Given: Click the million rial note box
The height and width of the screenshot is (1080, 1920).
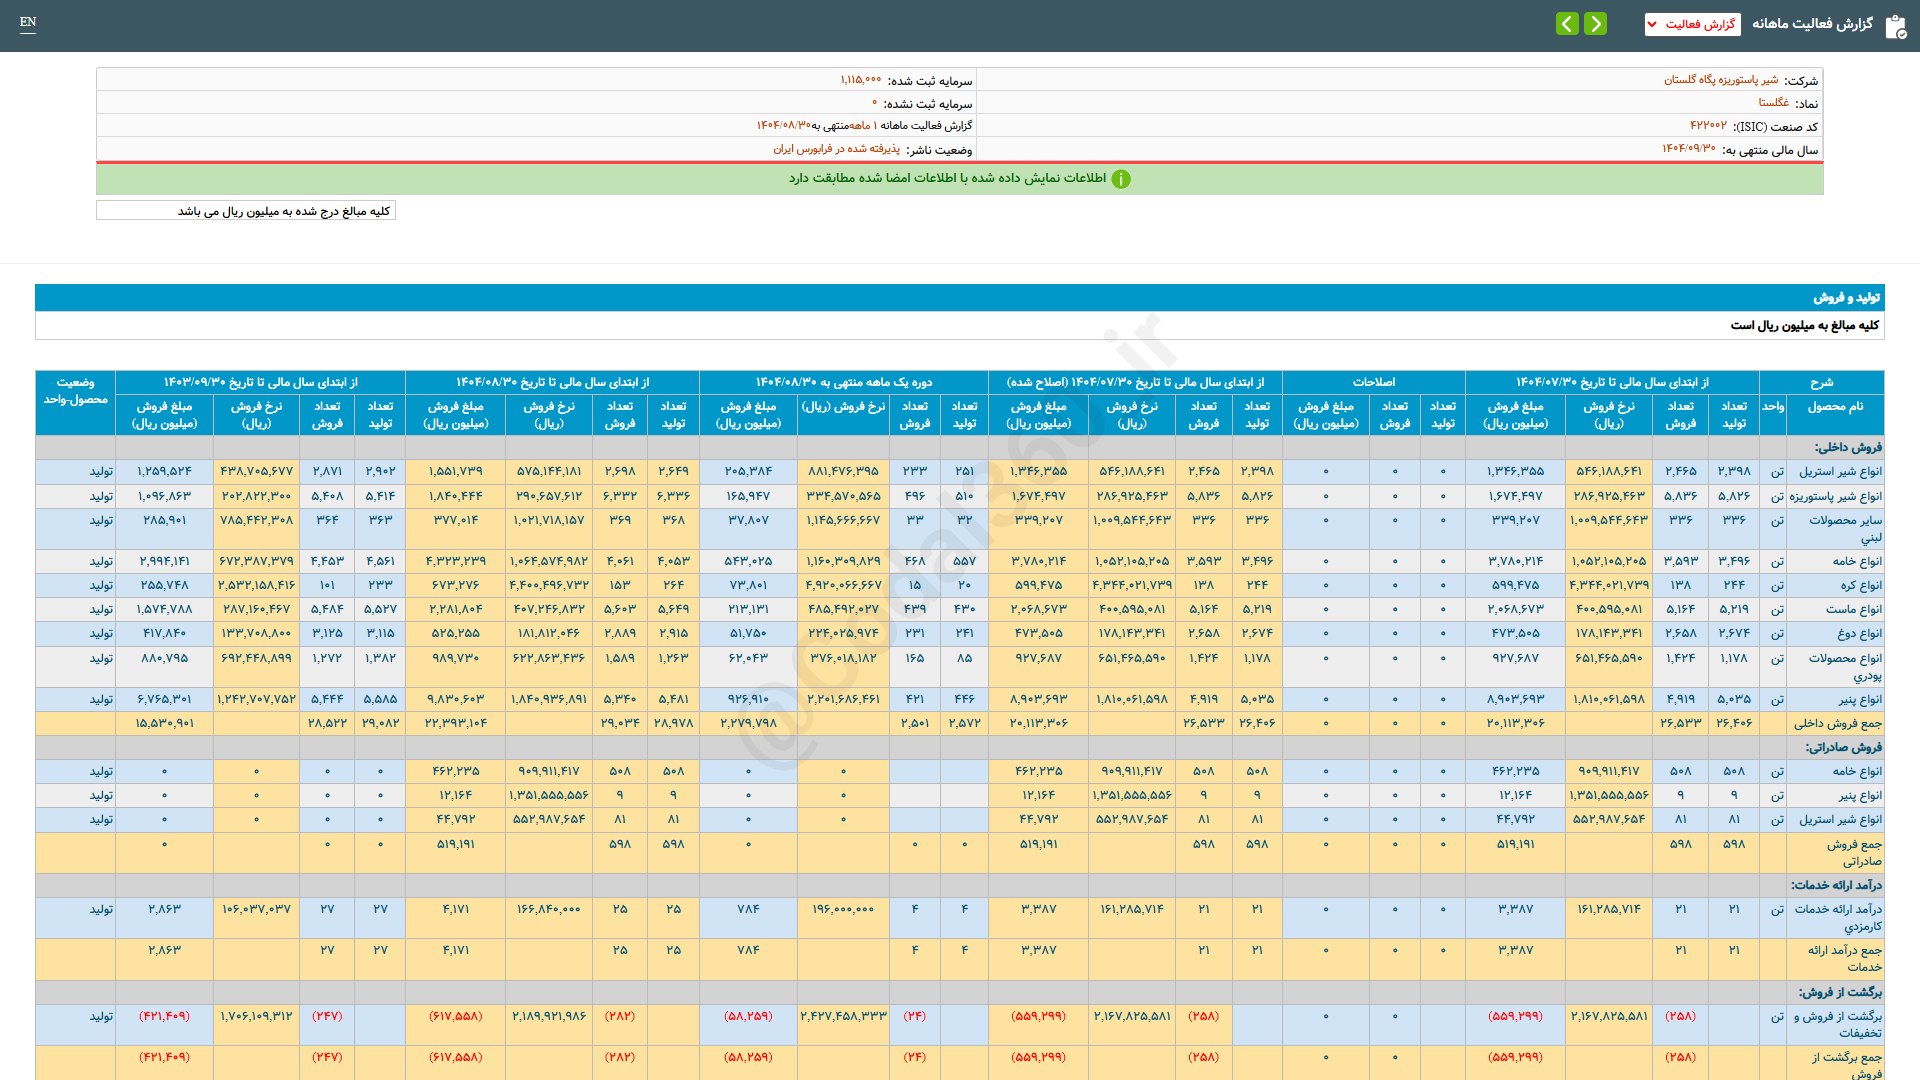Looking at the screenshot, I should (246, 211).
